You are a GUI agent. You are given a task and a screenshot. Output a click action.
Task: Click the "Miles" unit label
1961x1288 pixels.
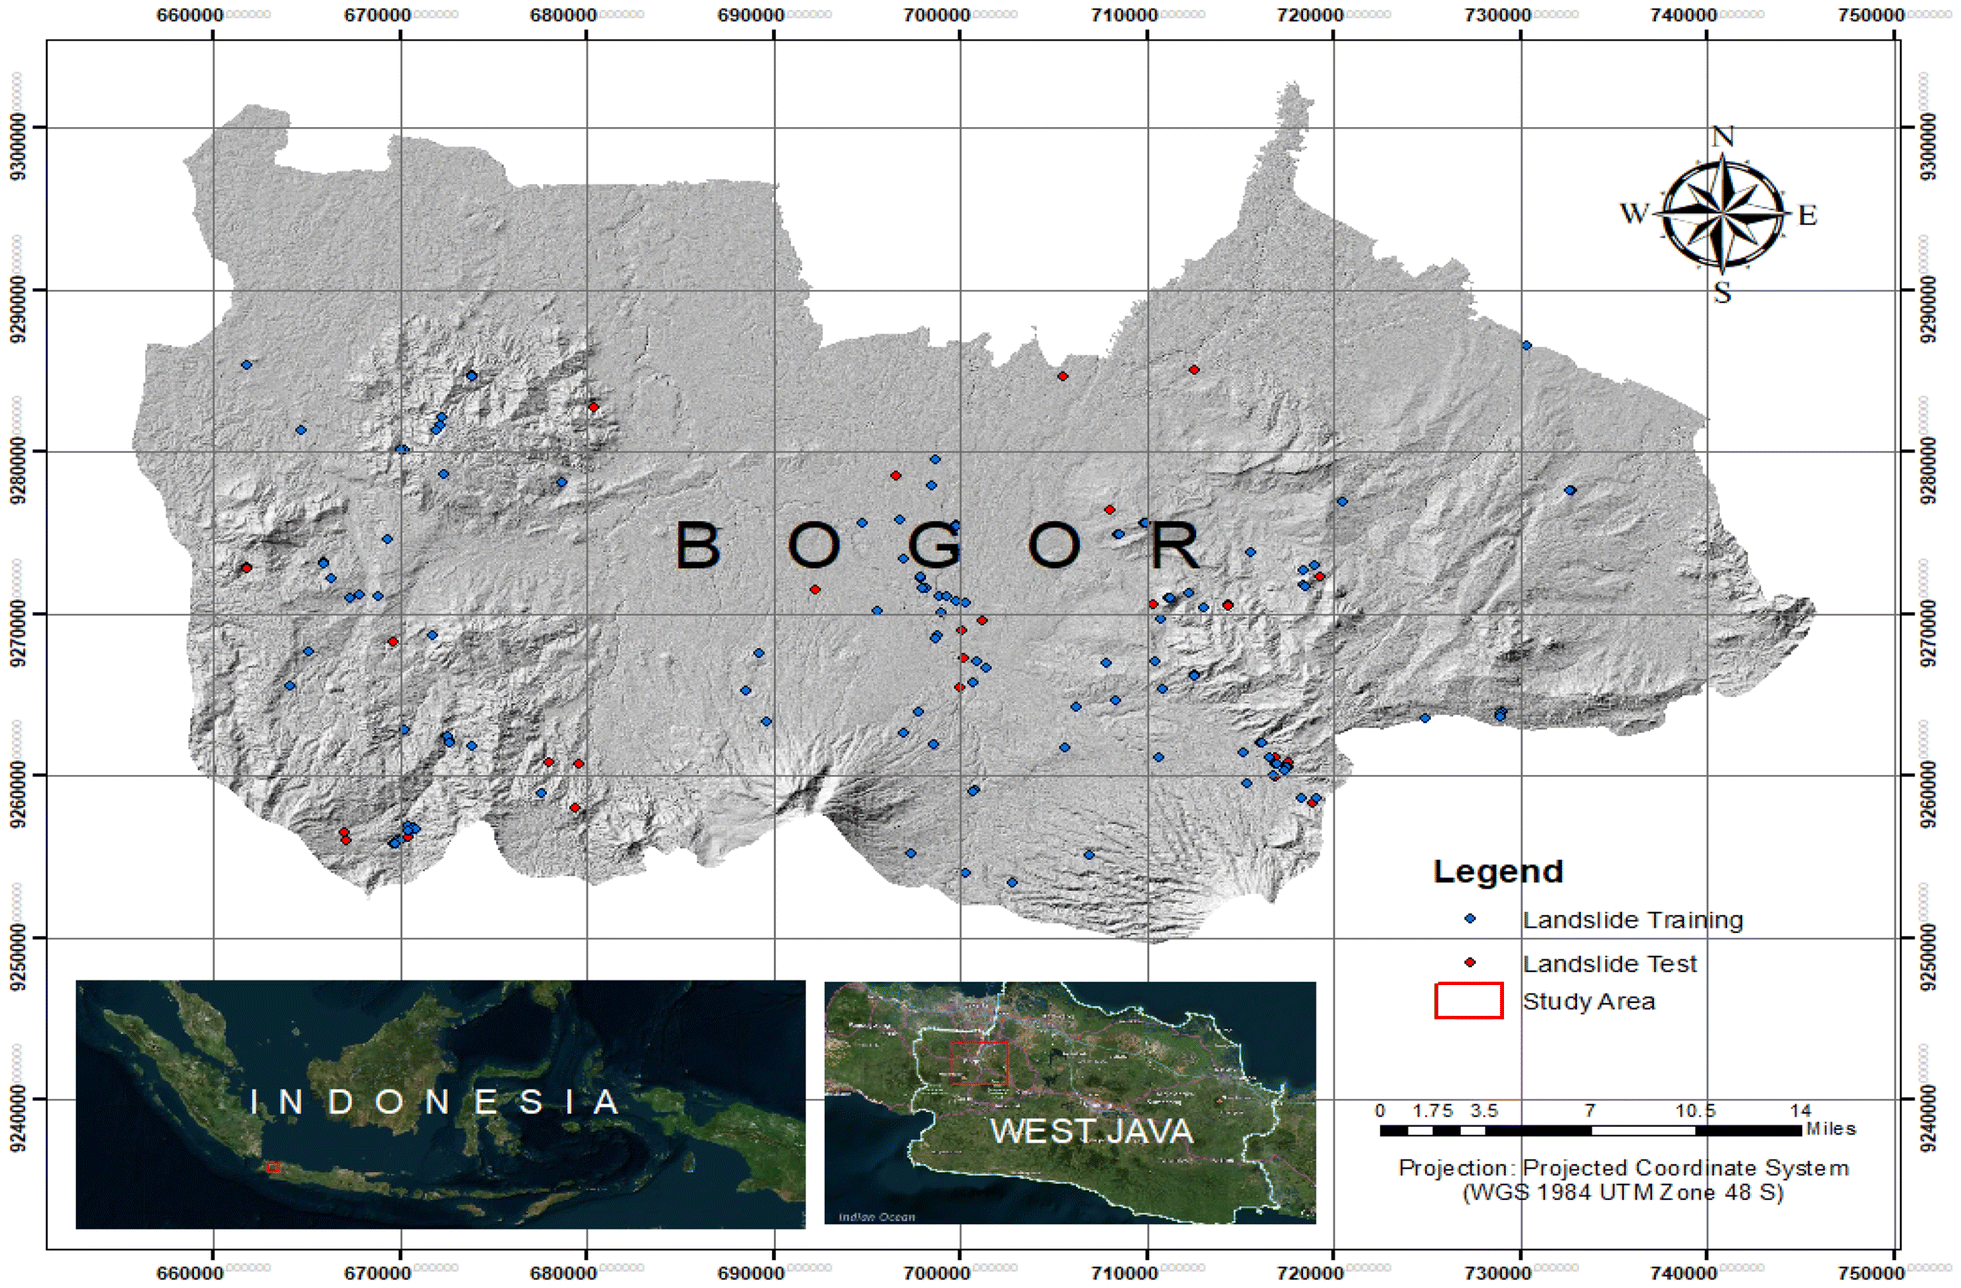1830,1129
